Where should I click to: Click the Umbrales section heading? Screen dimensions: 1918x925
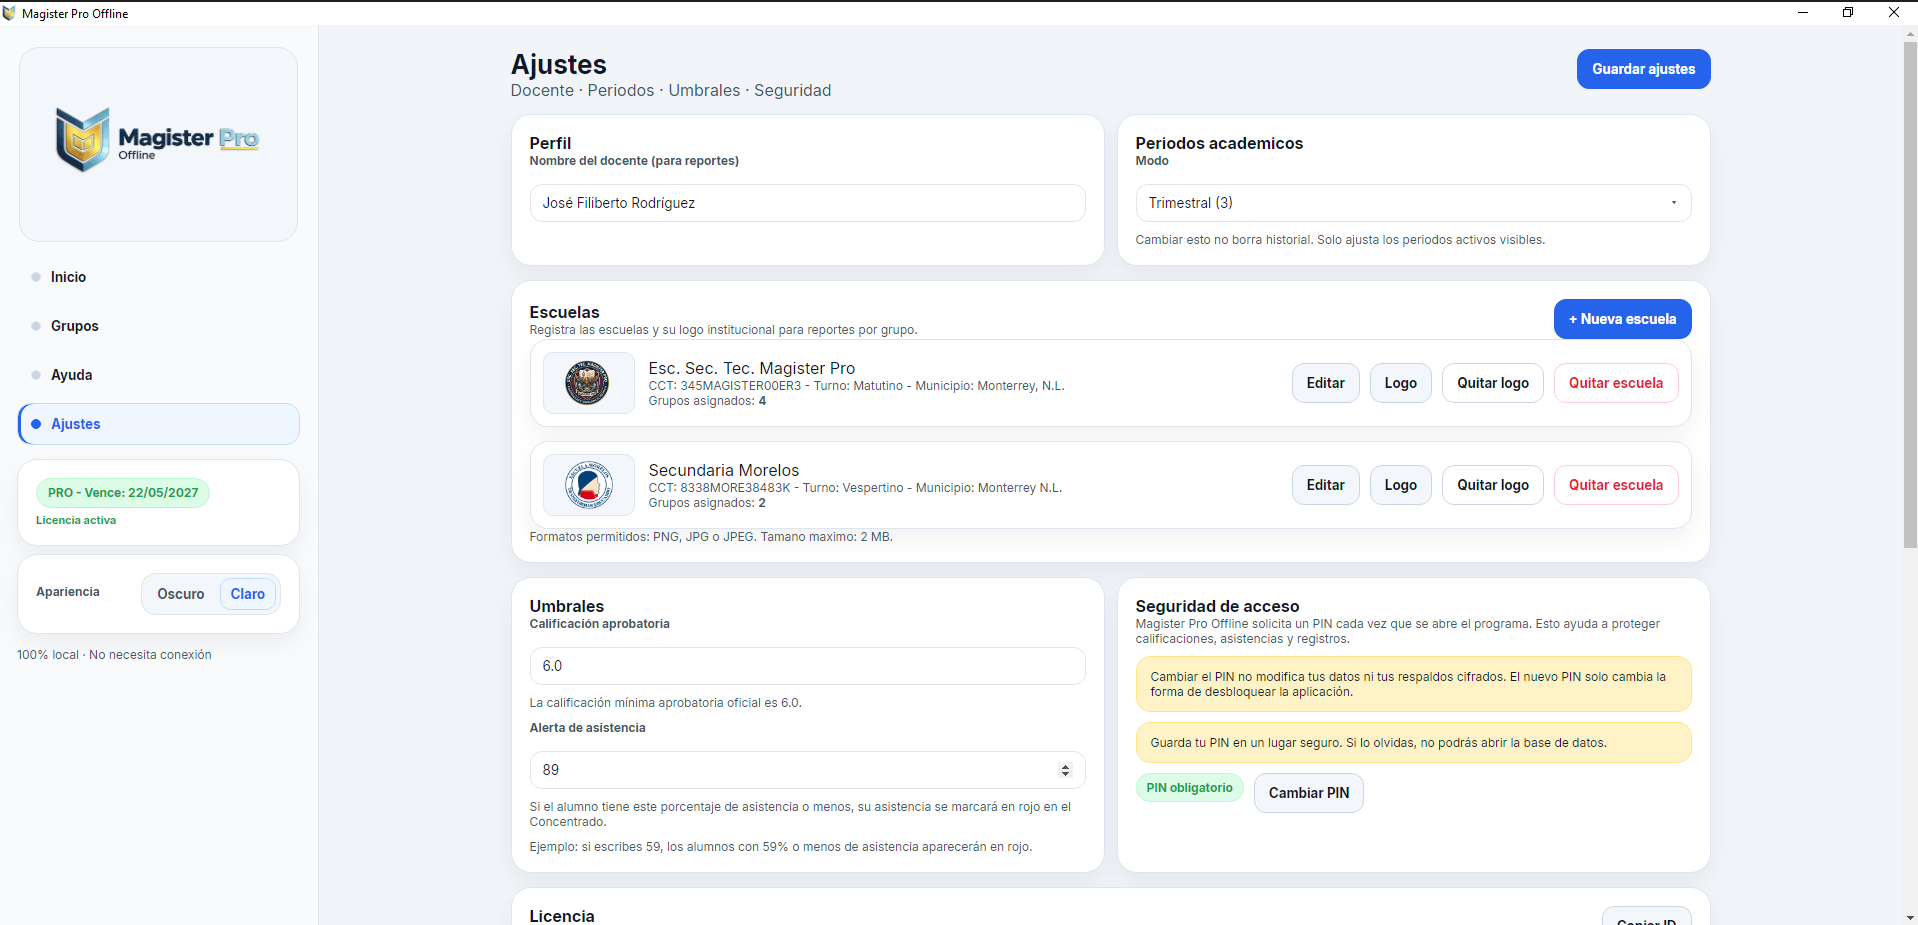pos(567,606)
